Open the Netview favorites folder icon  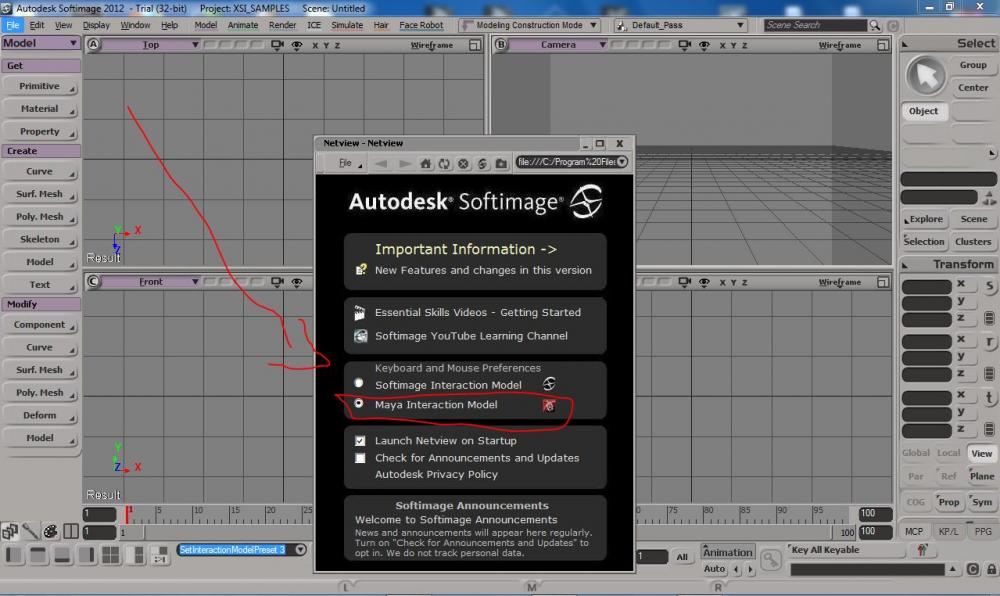501,163
